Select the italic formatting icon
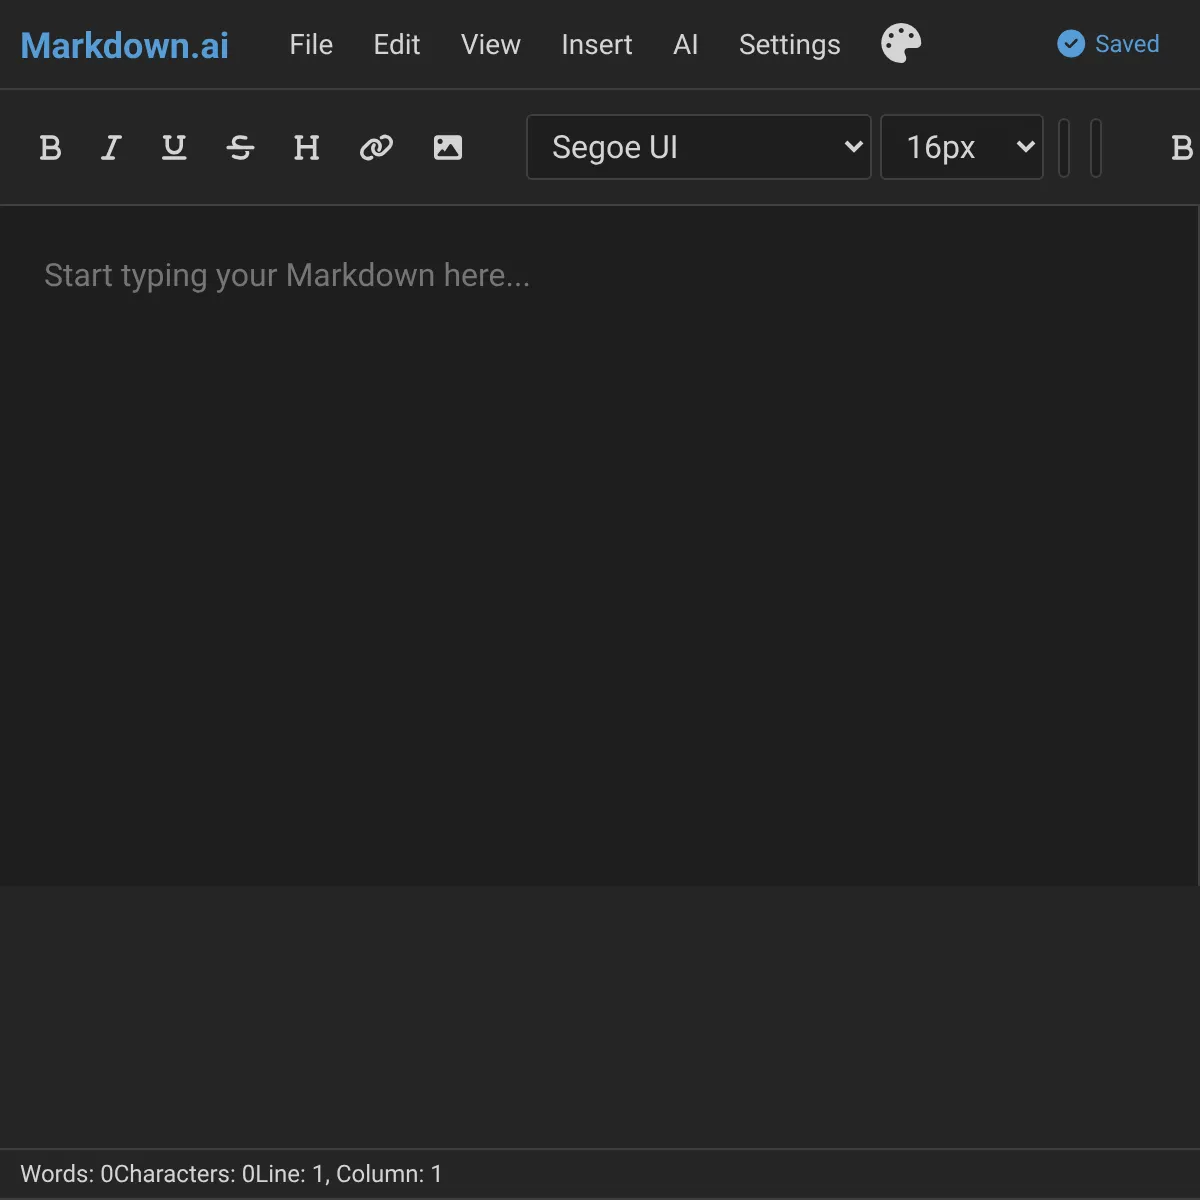The height and width of the screenshot is (1200, 1200). pos(110,147)
